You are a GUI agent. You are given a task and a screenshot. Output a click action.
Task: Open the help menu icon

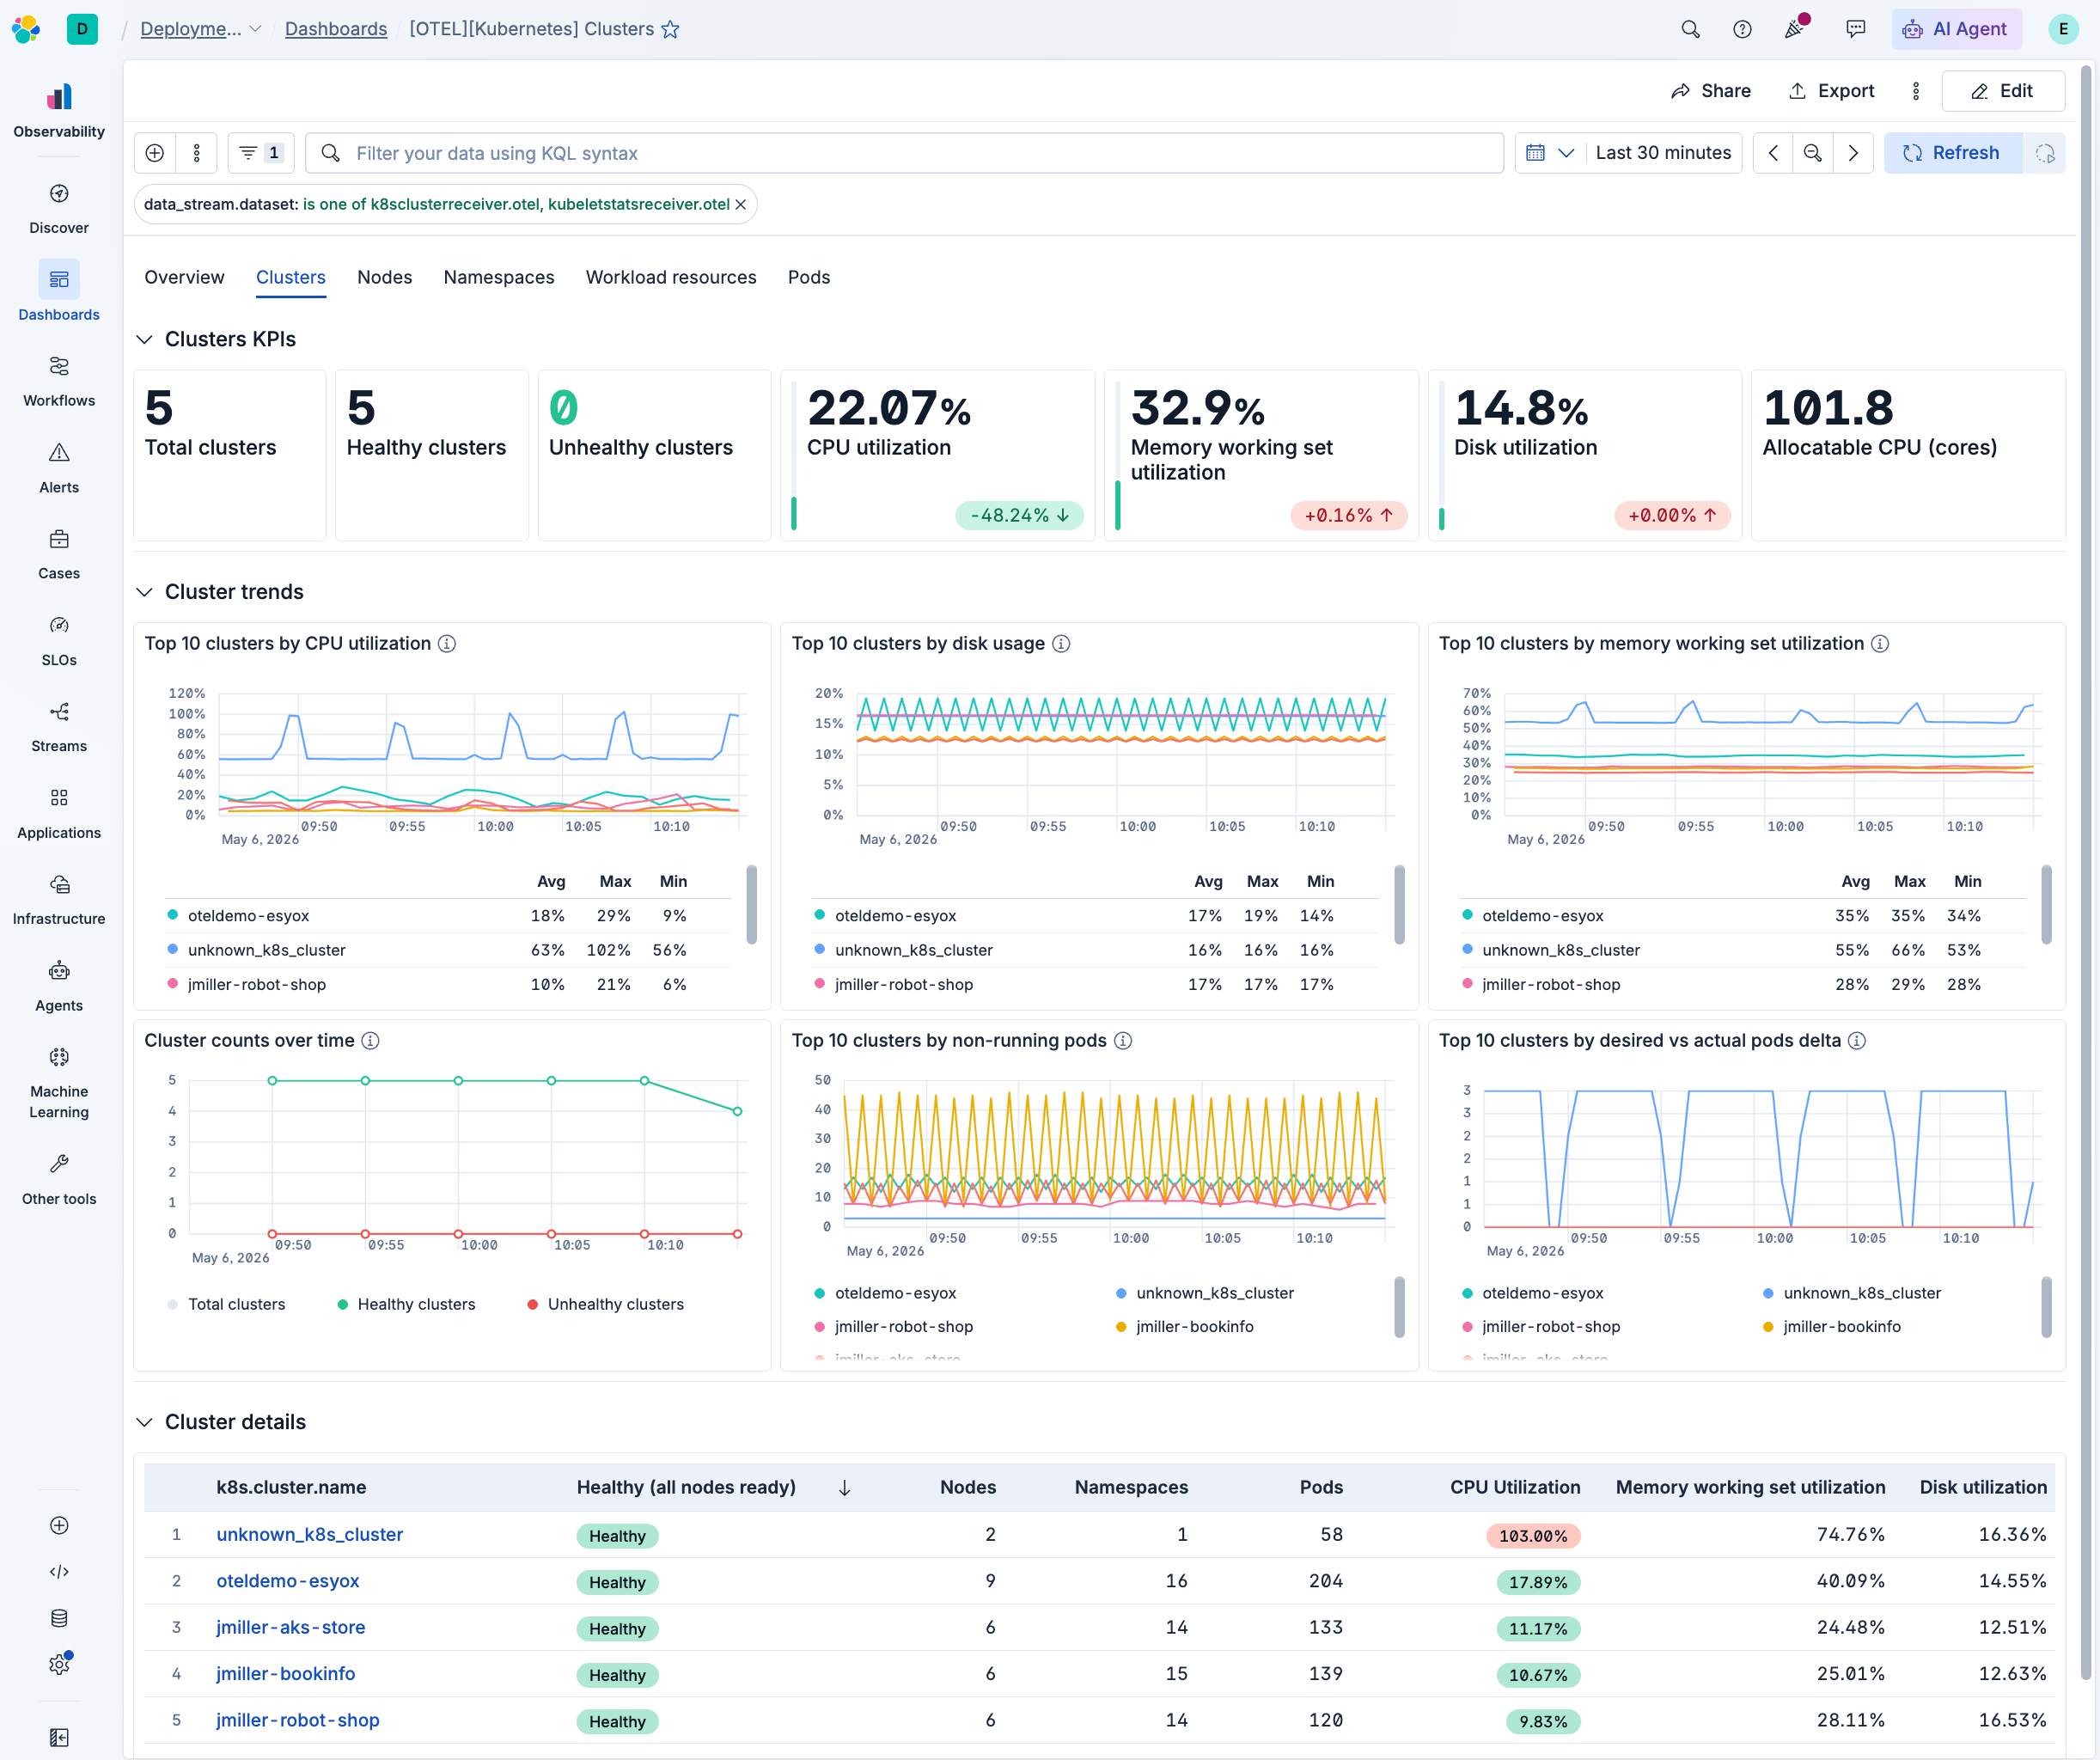[1742, 29]
